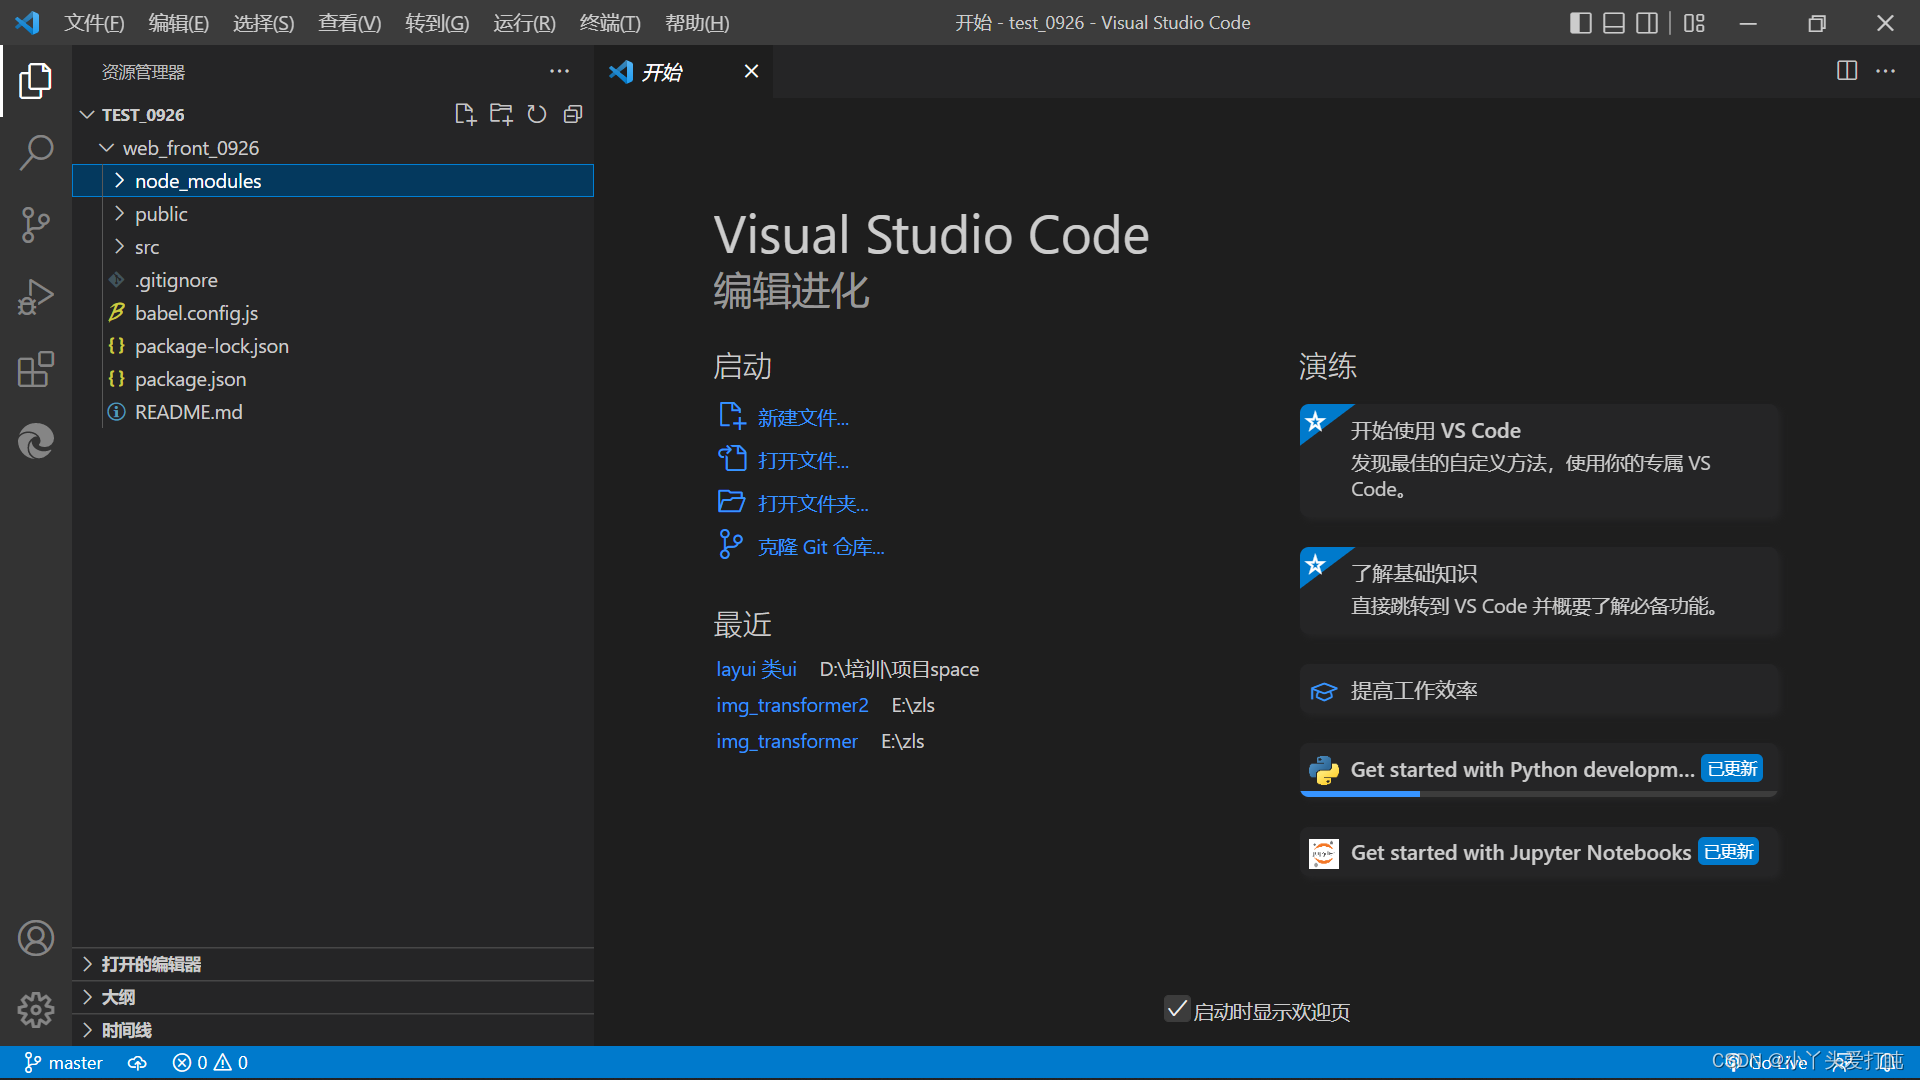Refresh the explorer file tree
This screenshot has width=1920, height=1080.
tap(537, 114)
